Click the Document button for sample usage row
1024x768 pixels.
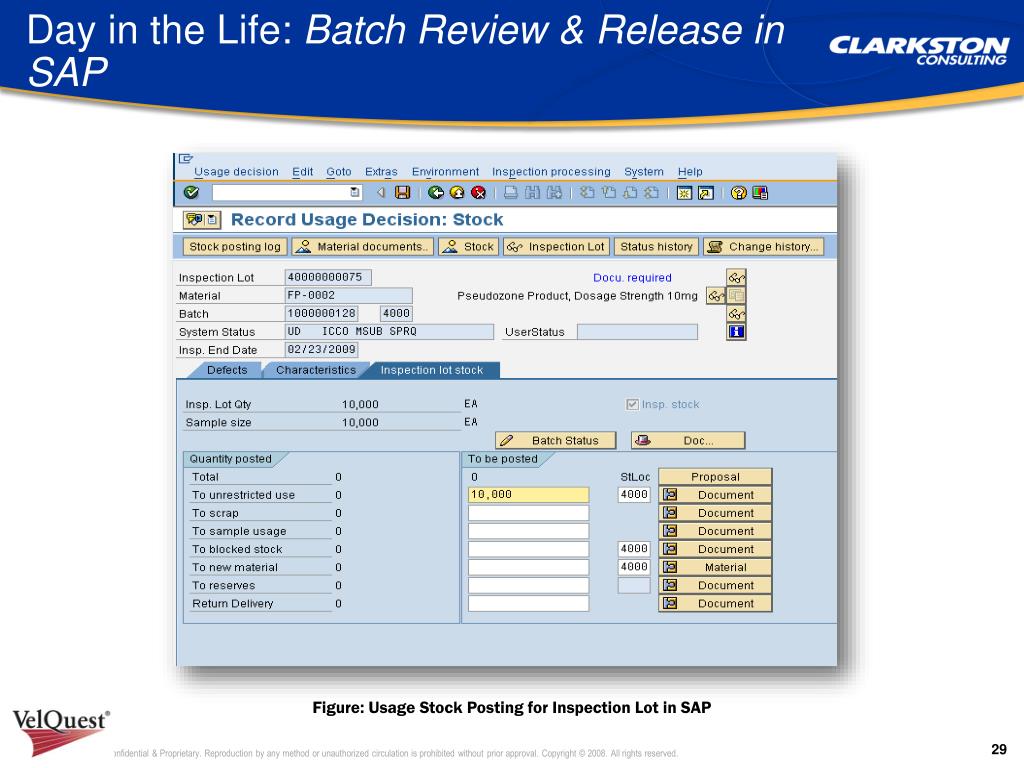(715, 531)
